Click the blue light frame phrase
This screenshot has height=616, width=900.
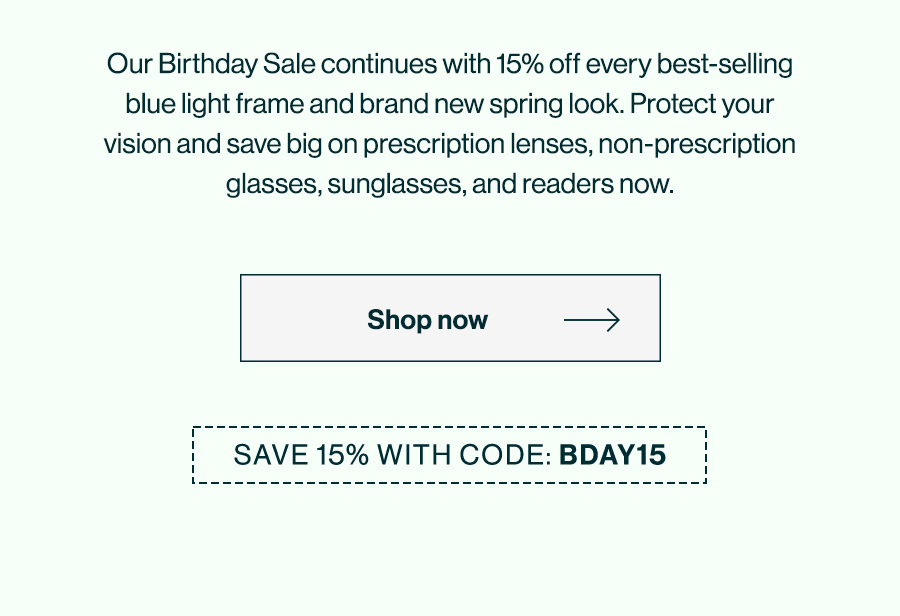[214, 104]
